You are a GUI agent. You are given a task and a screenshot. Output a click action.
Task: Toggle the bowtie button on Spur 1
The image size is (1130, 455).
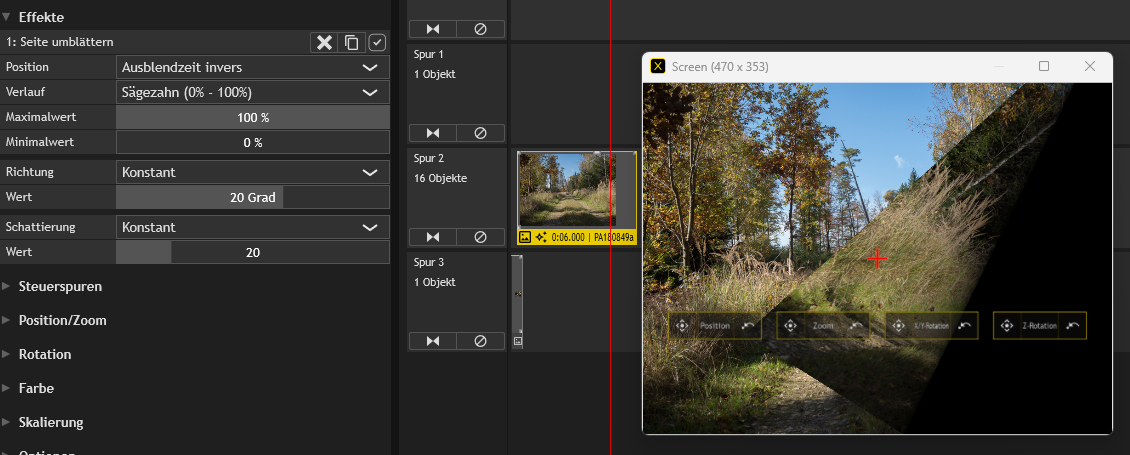(432, 133)
